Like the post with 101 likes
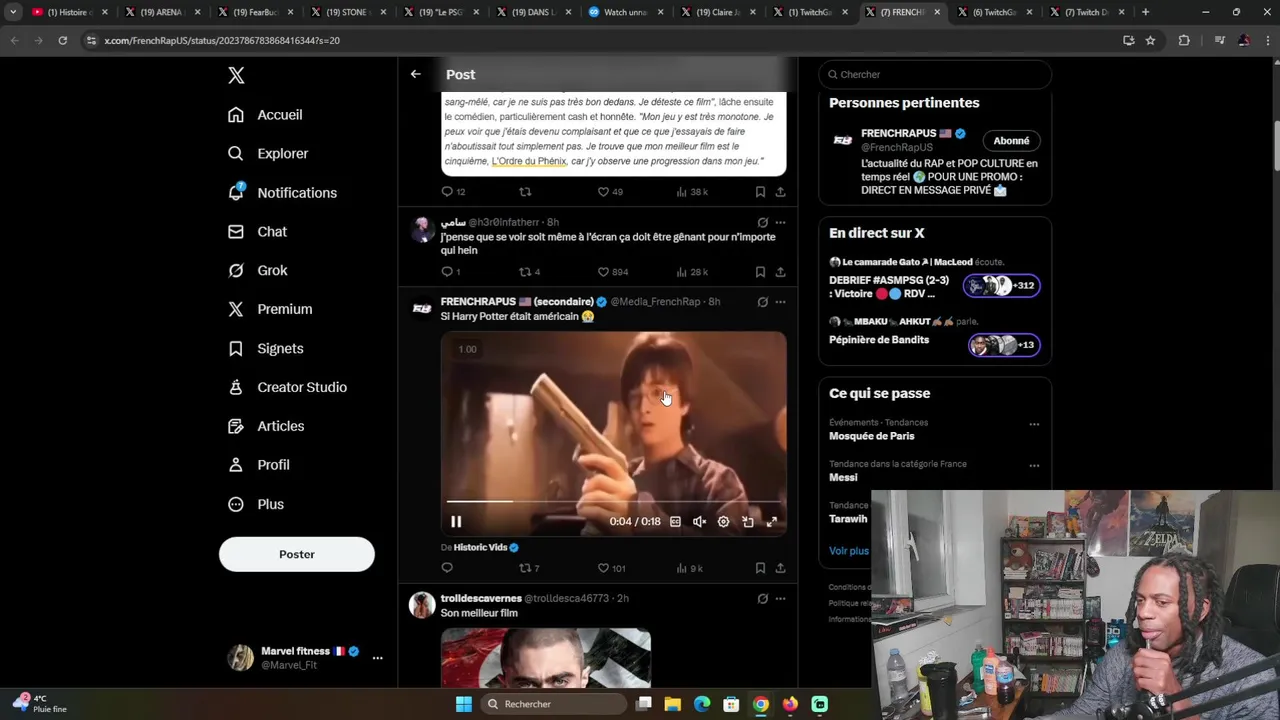 click(611, 568)
